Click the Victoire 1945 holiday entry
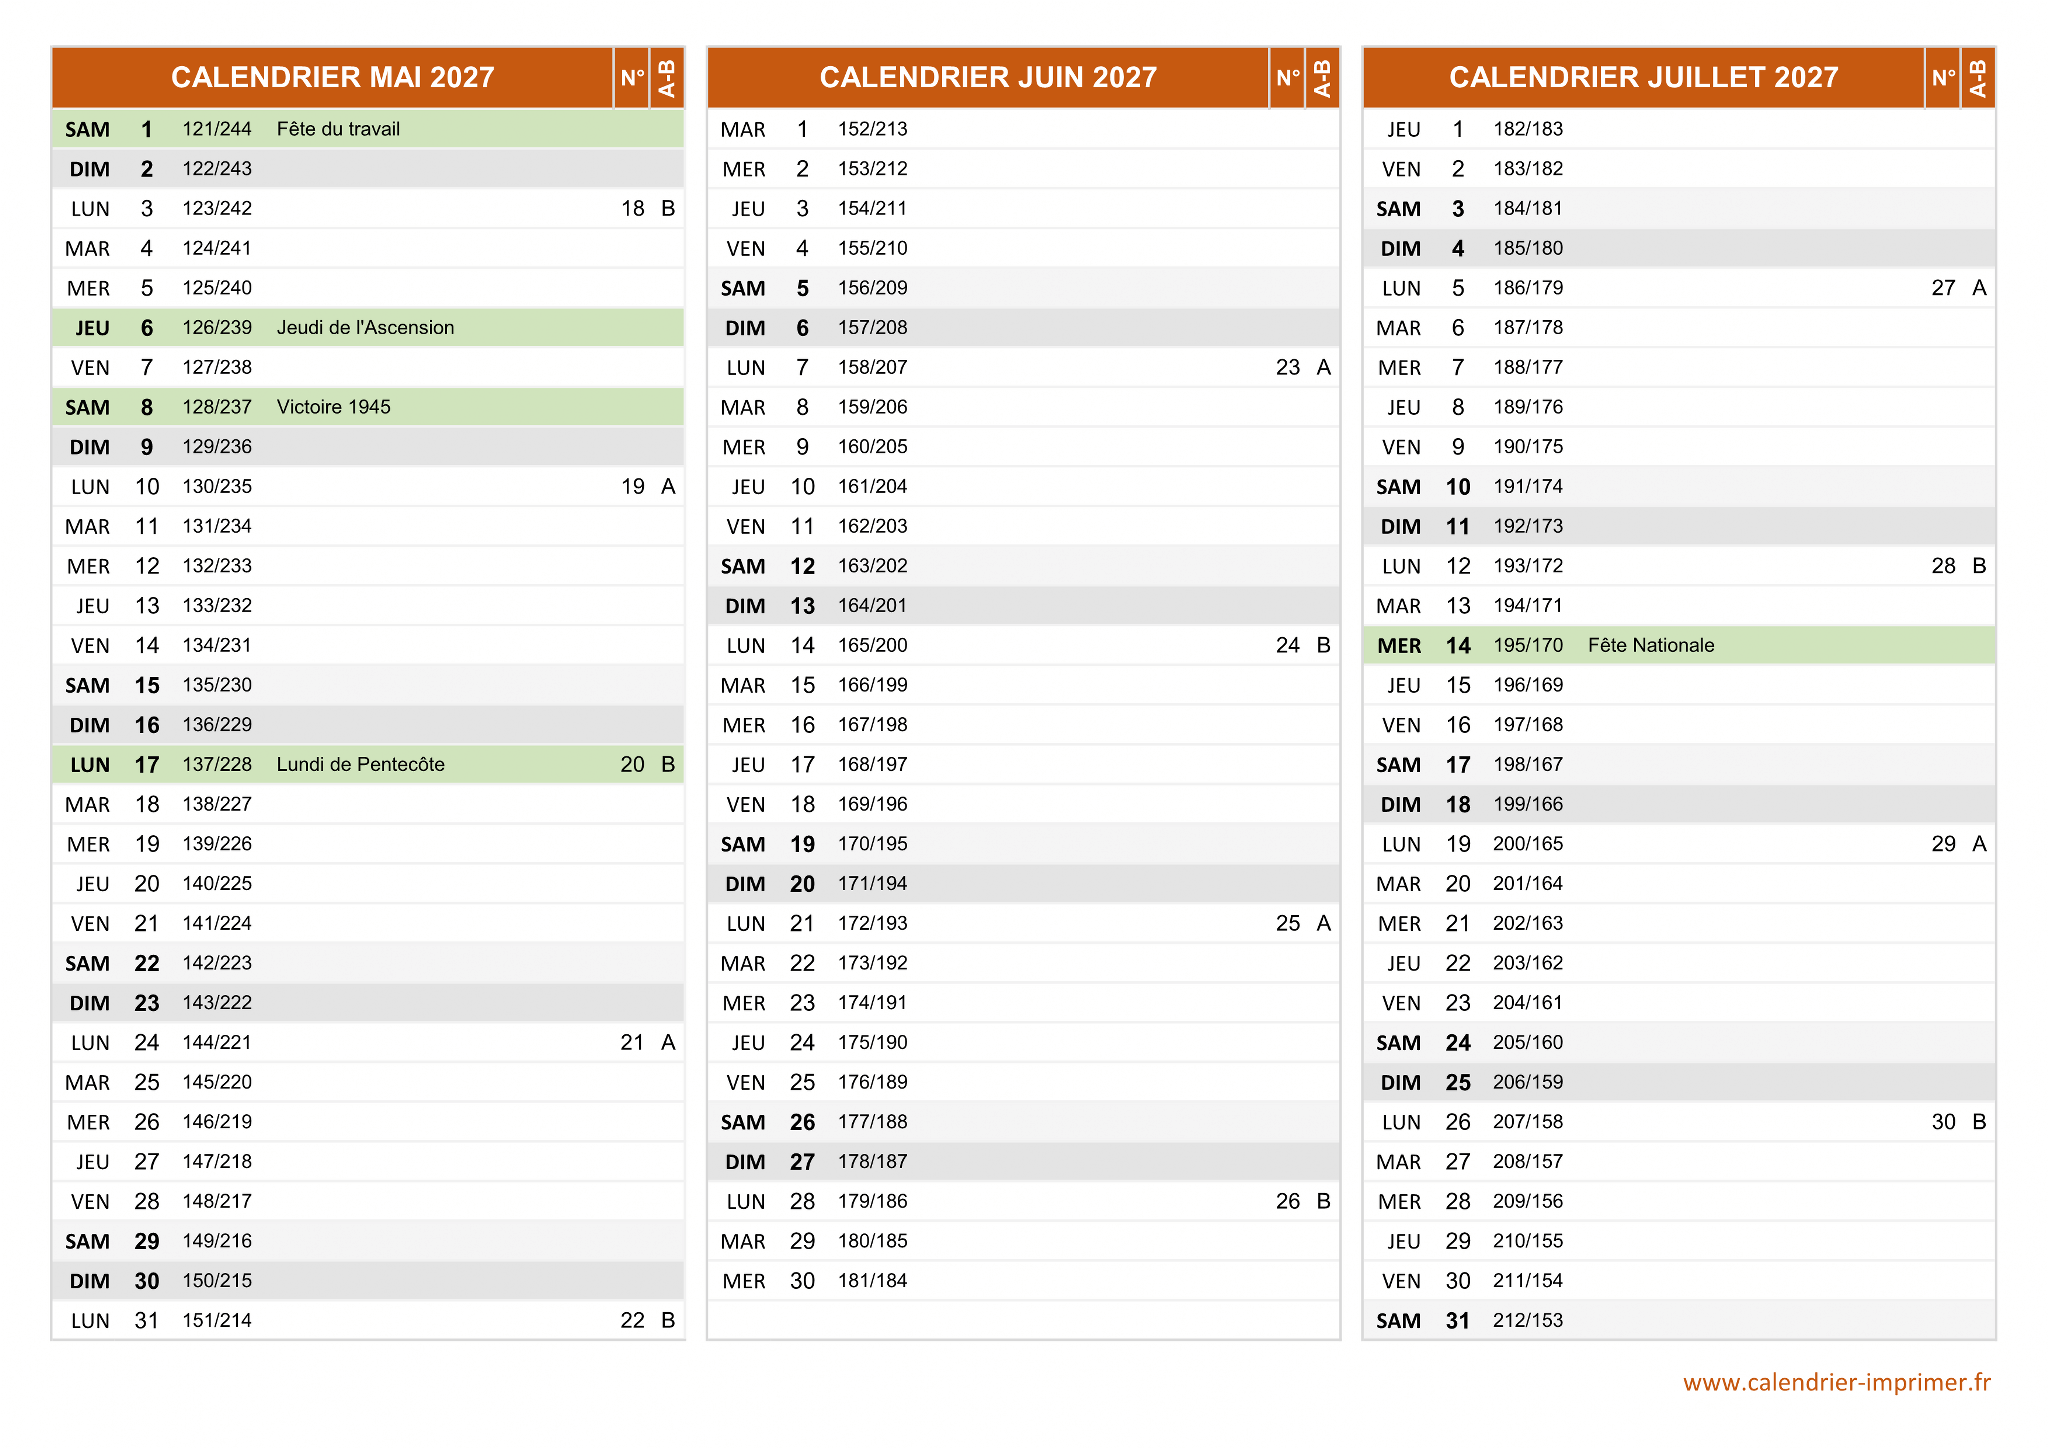The height and width of the screenshot is (1448, 2048). (333, 407)
